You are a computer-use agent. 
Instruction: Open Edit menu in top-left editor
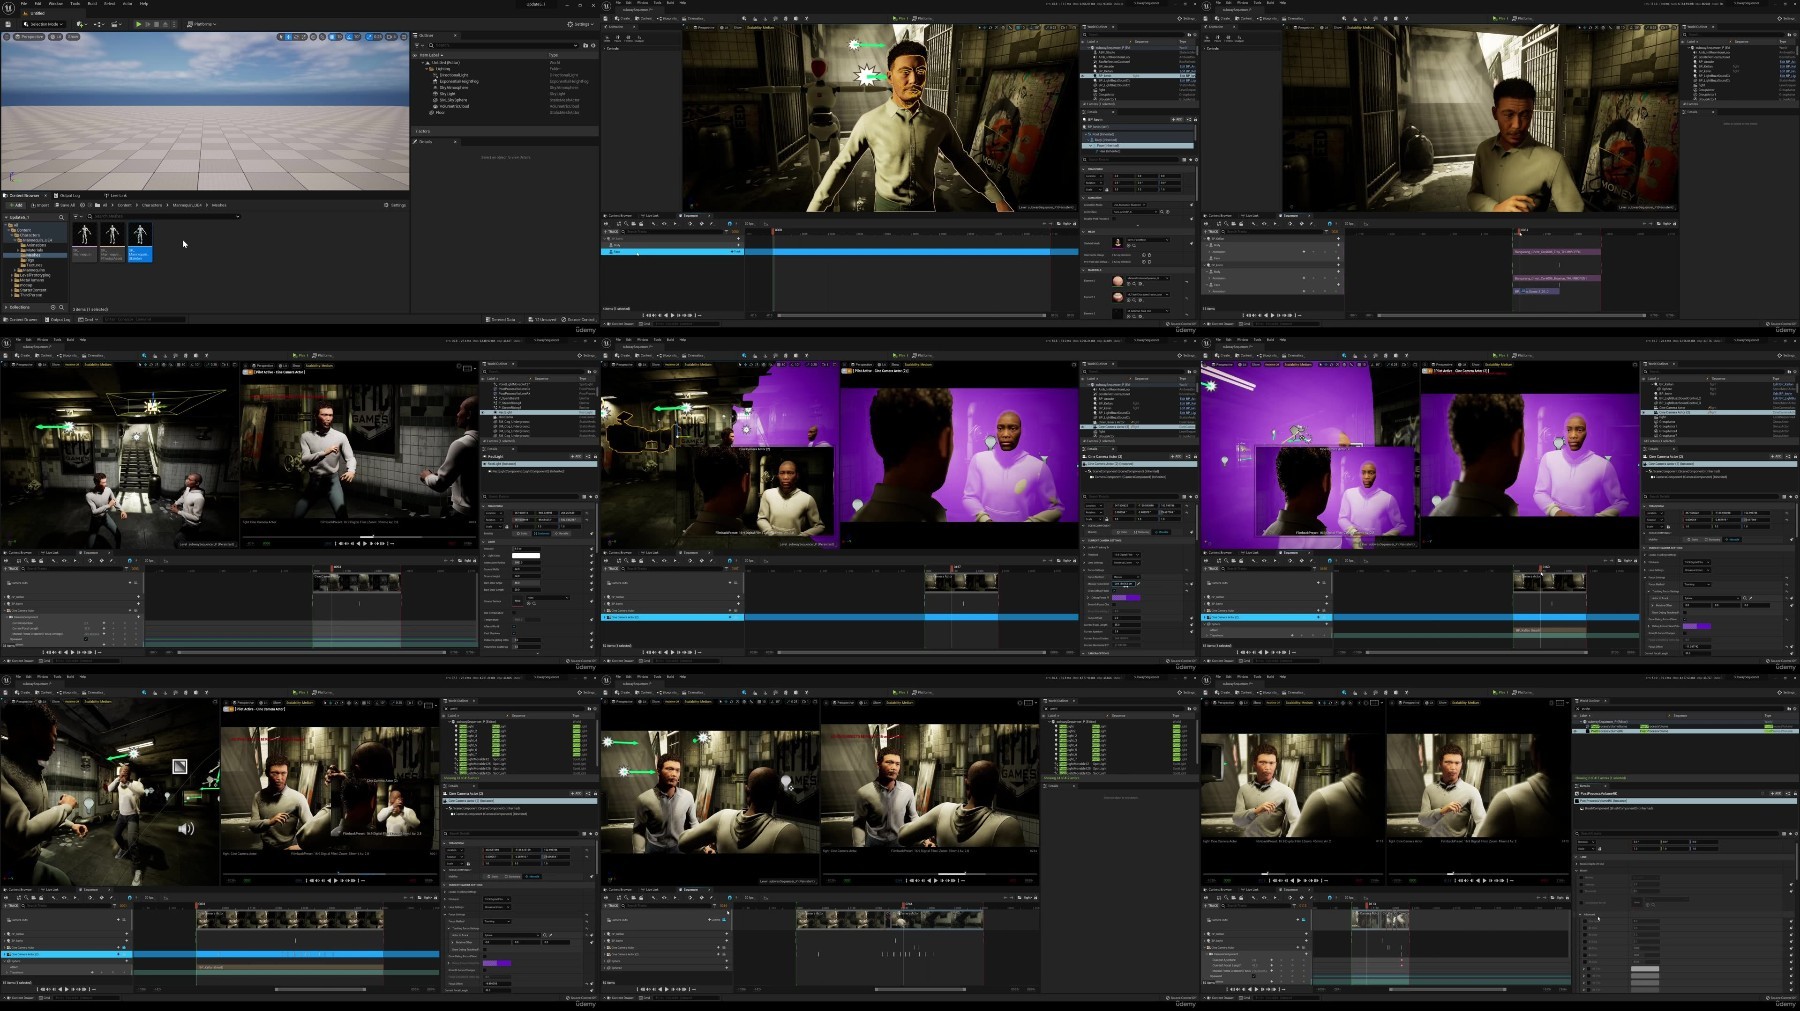tap(38, 4)
